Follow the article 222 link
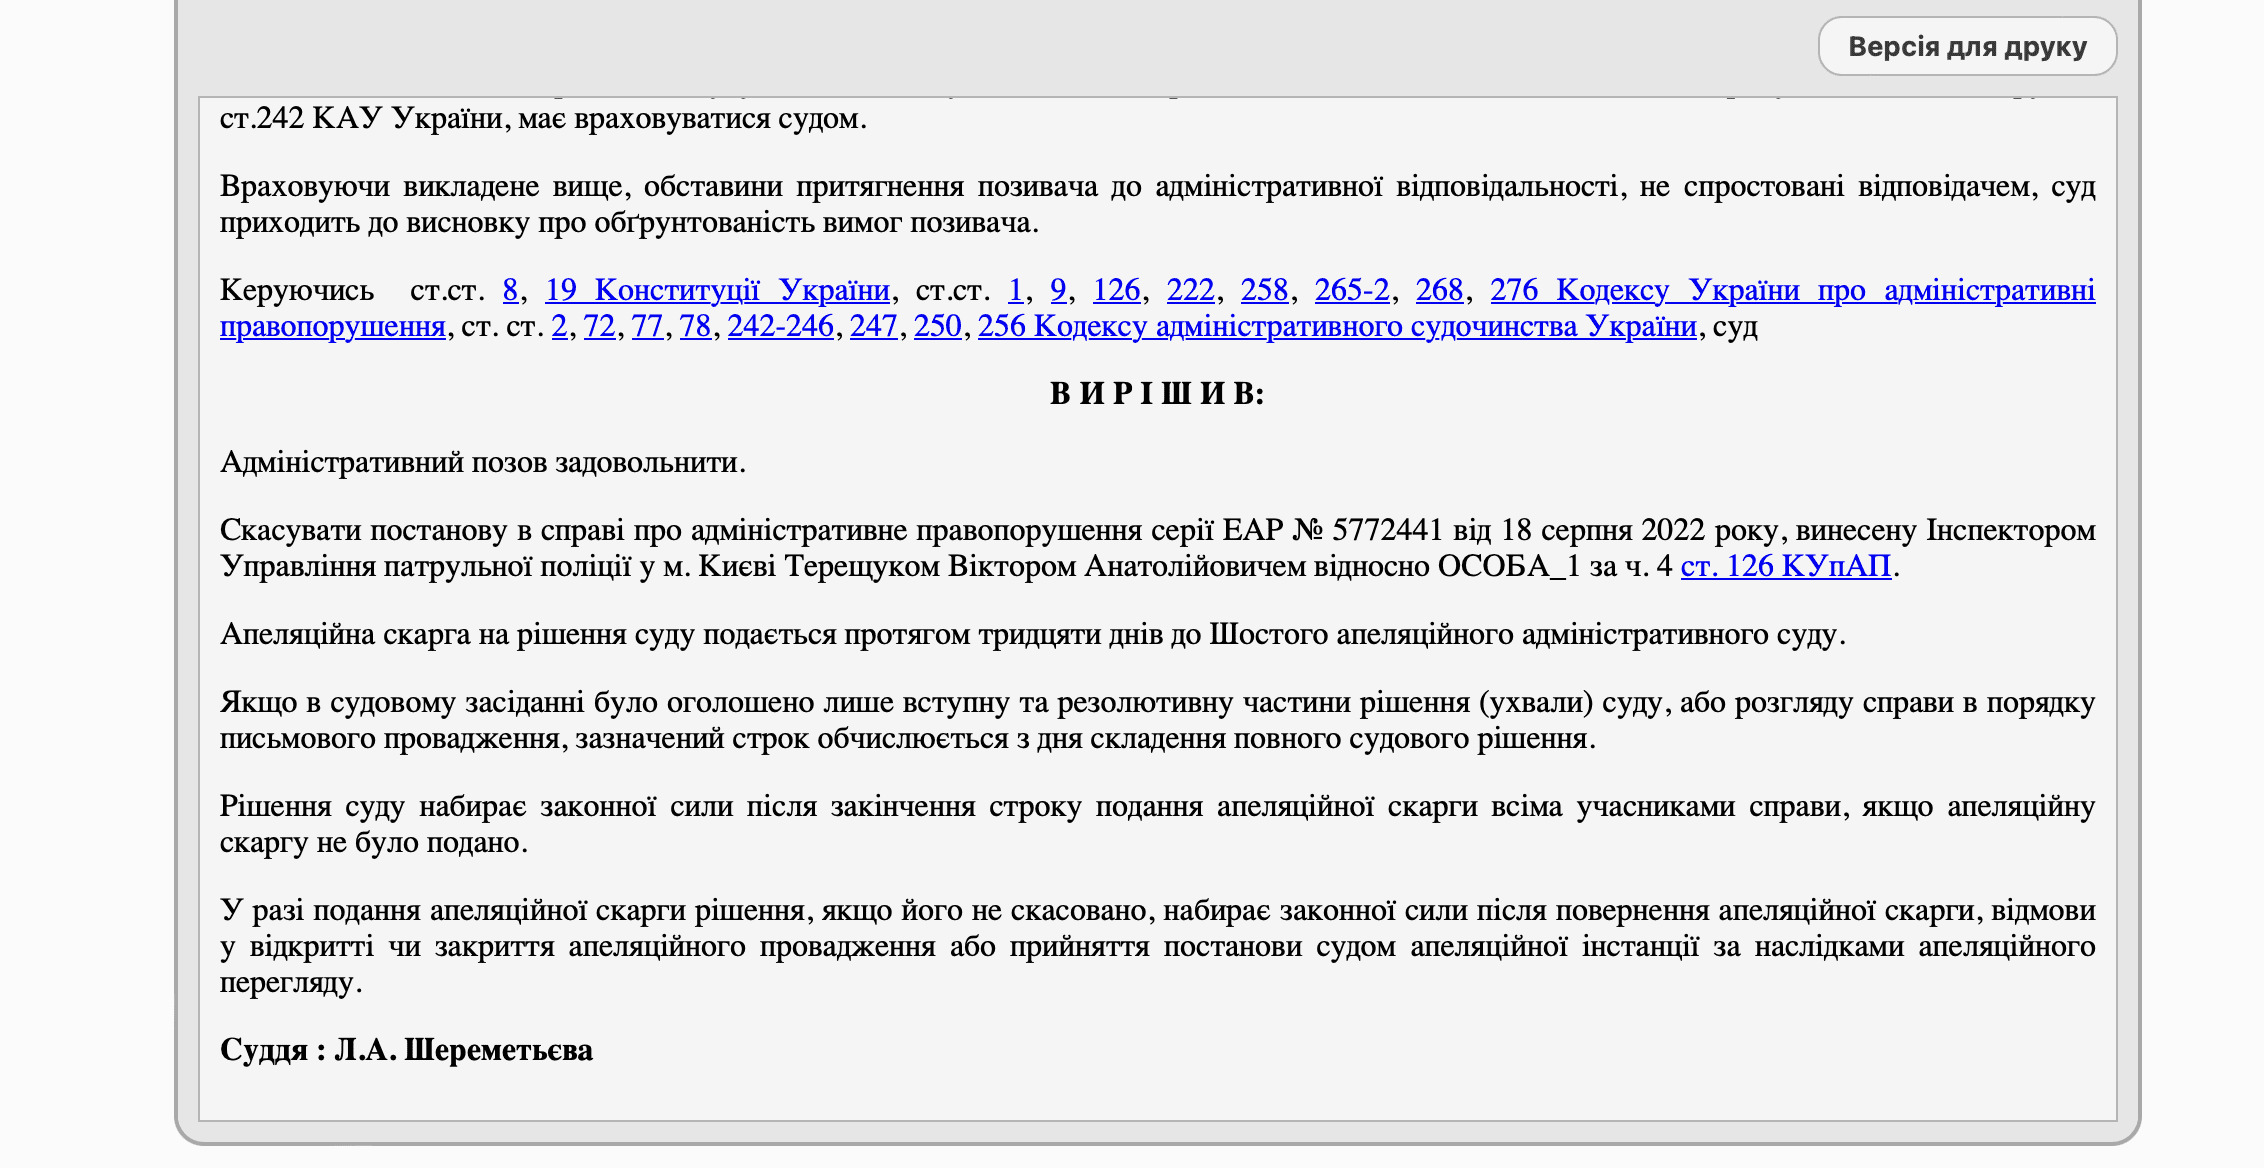2264x1168 pixels. coord(1190,290)
